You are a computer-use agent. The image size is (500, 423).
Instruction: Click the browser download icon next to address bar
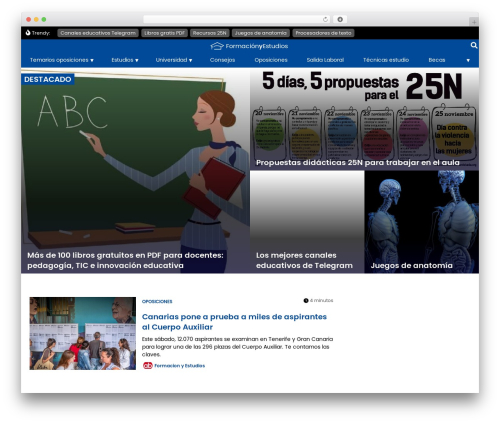coord(340,19)
